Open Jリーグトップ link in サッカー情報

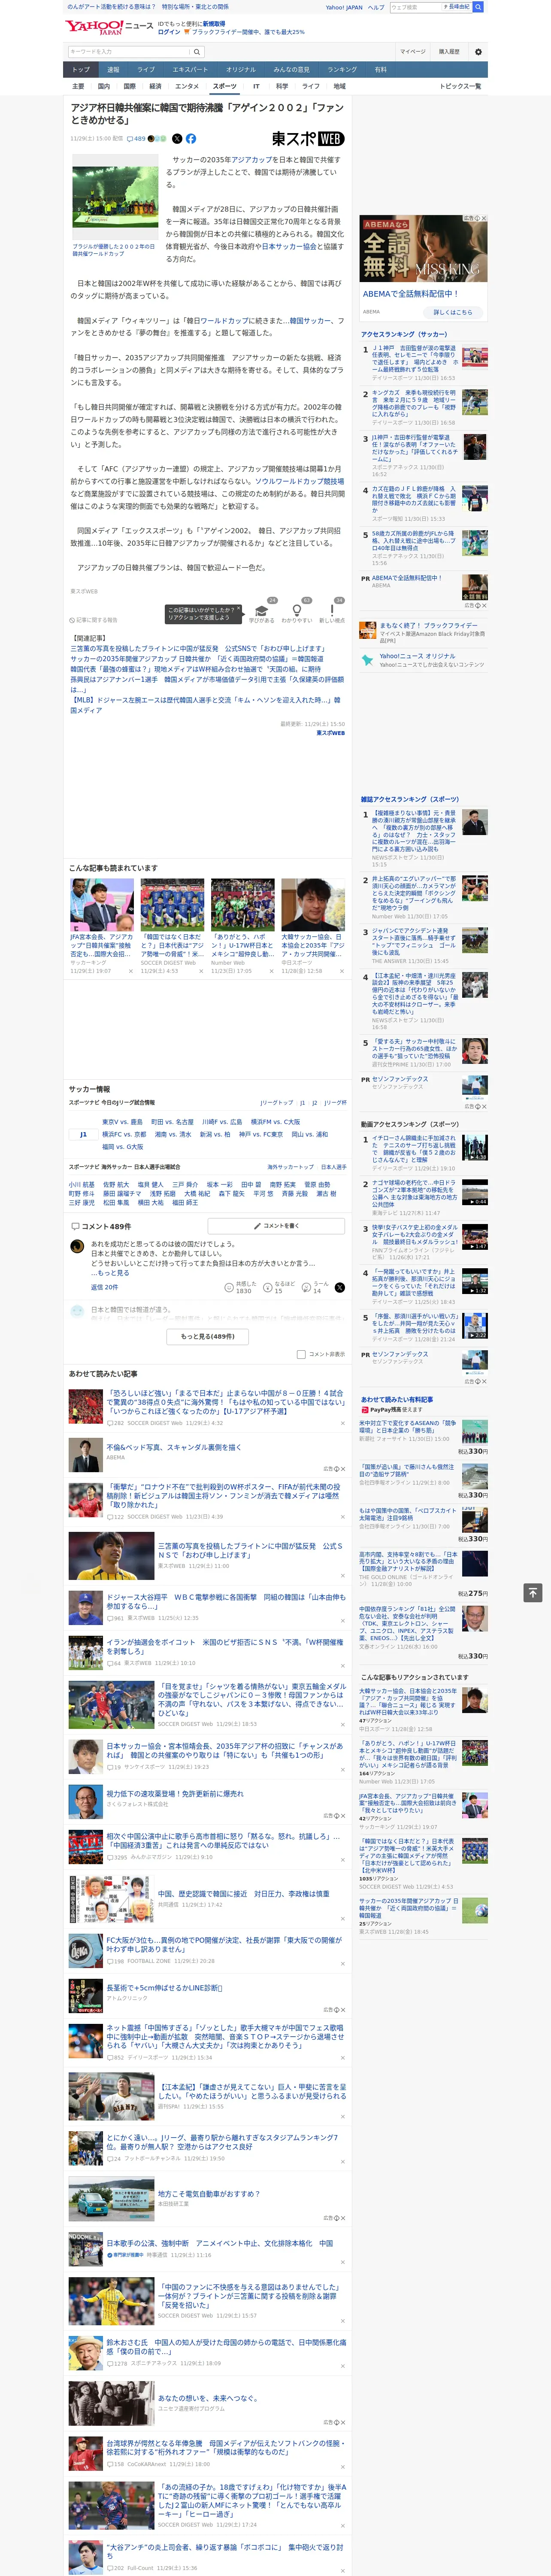(277, 1103)
